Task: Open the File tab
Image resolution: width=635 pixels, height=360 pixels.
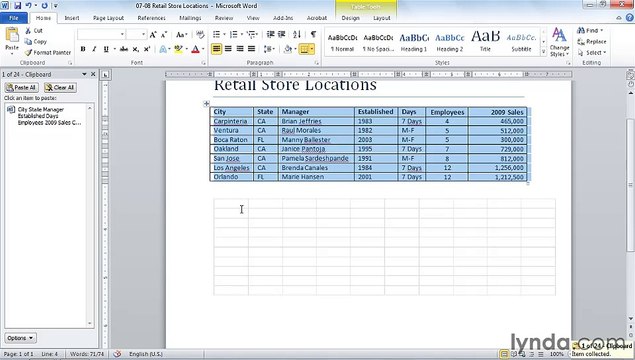Action: pyautogui.click(x=14, y=18)
